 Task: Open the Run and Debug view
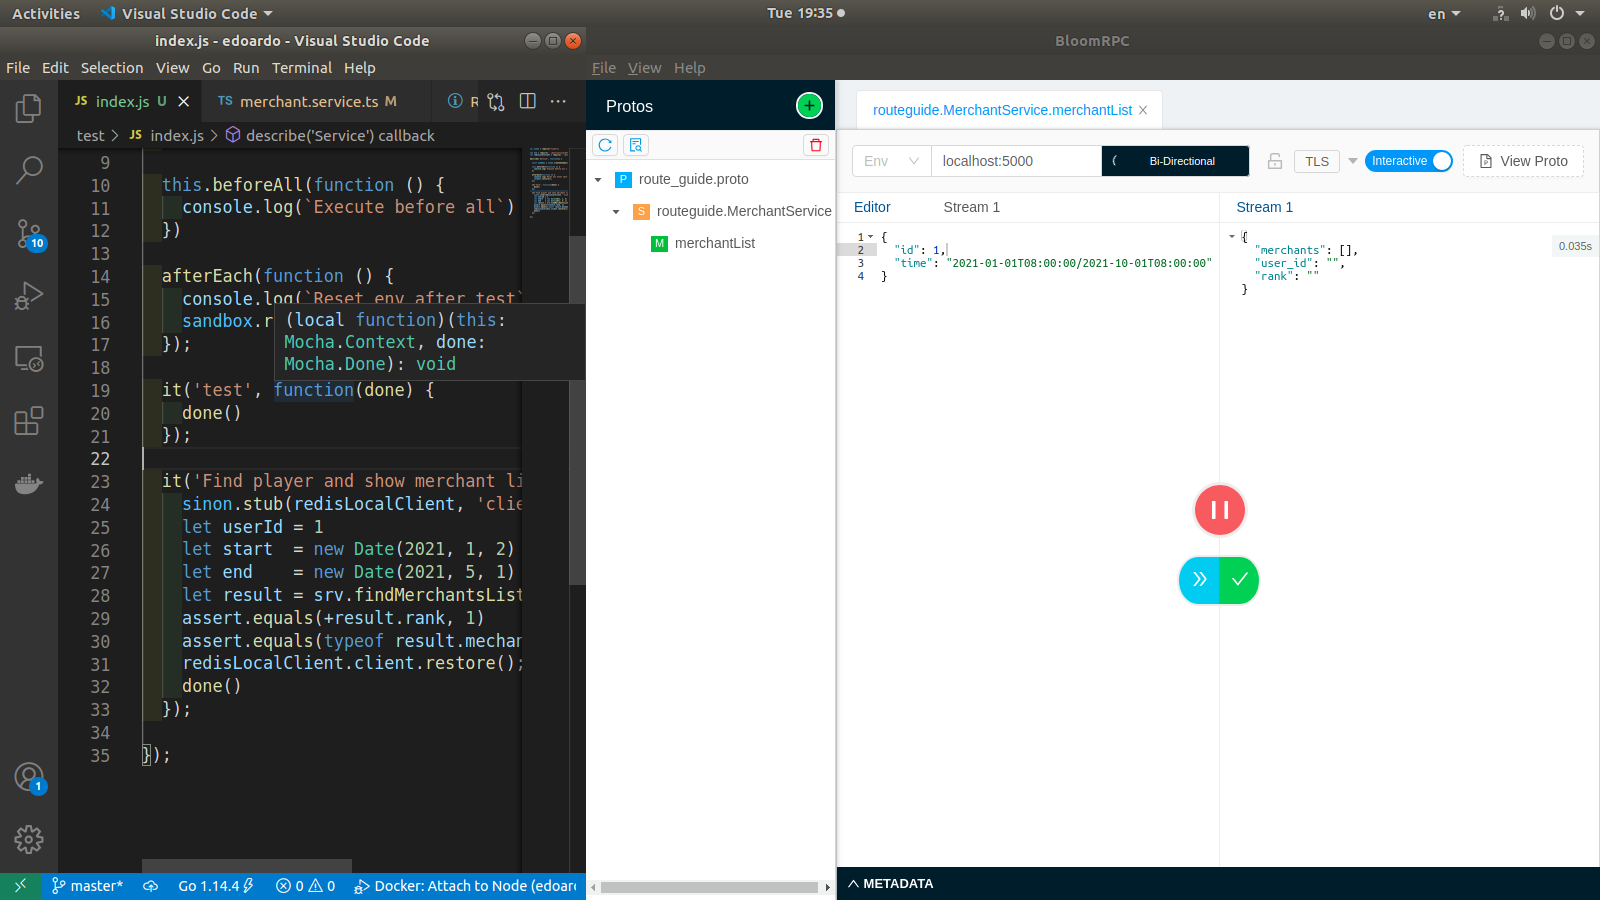click(29, 296)
